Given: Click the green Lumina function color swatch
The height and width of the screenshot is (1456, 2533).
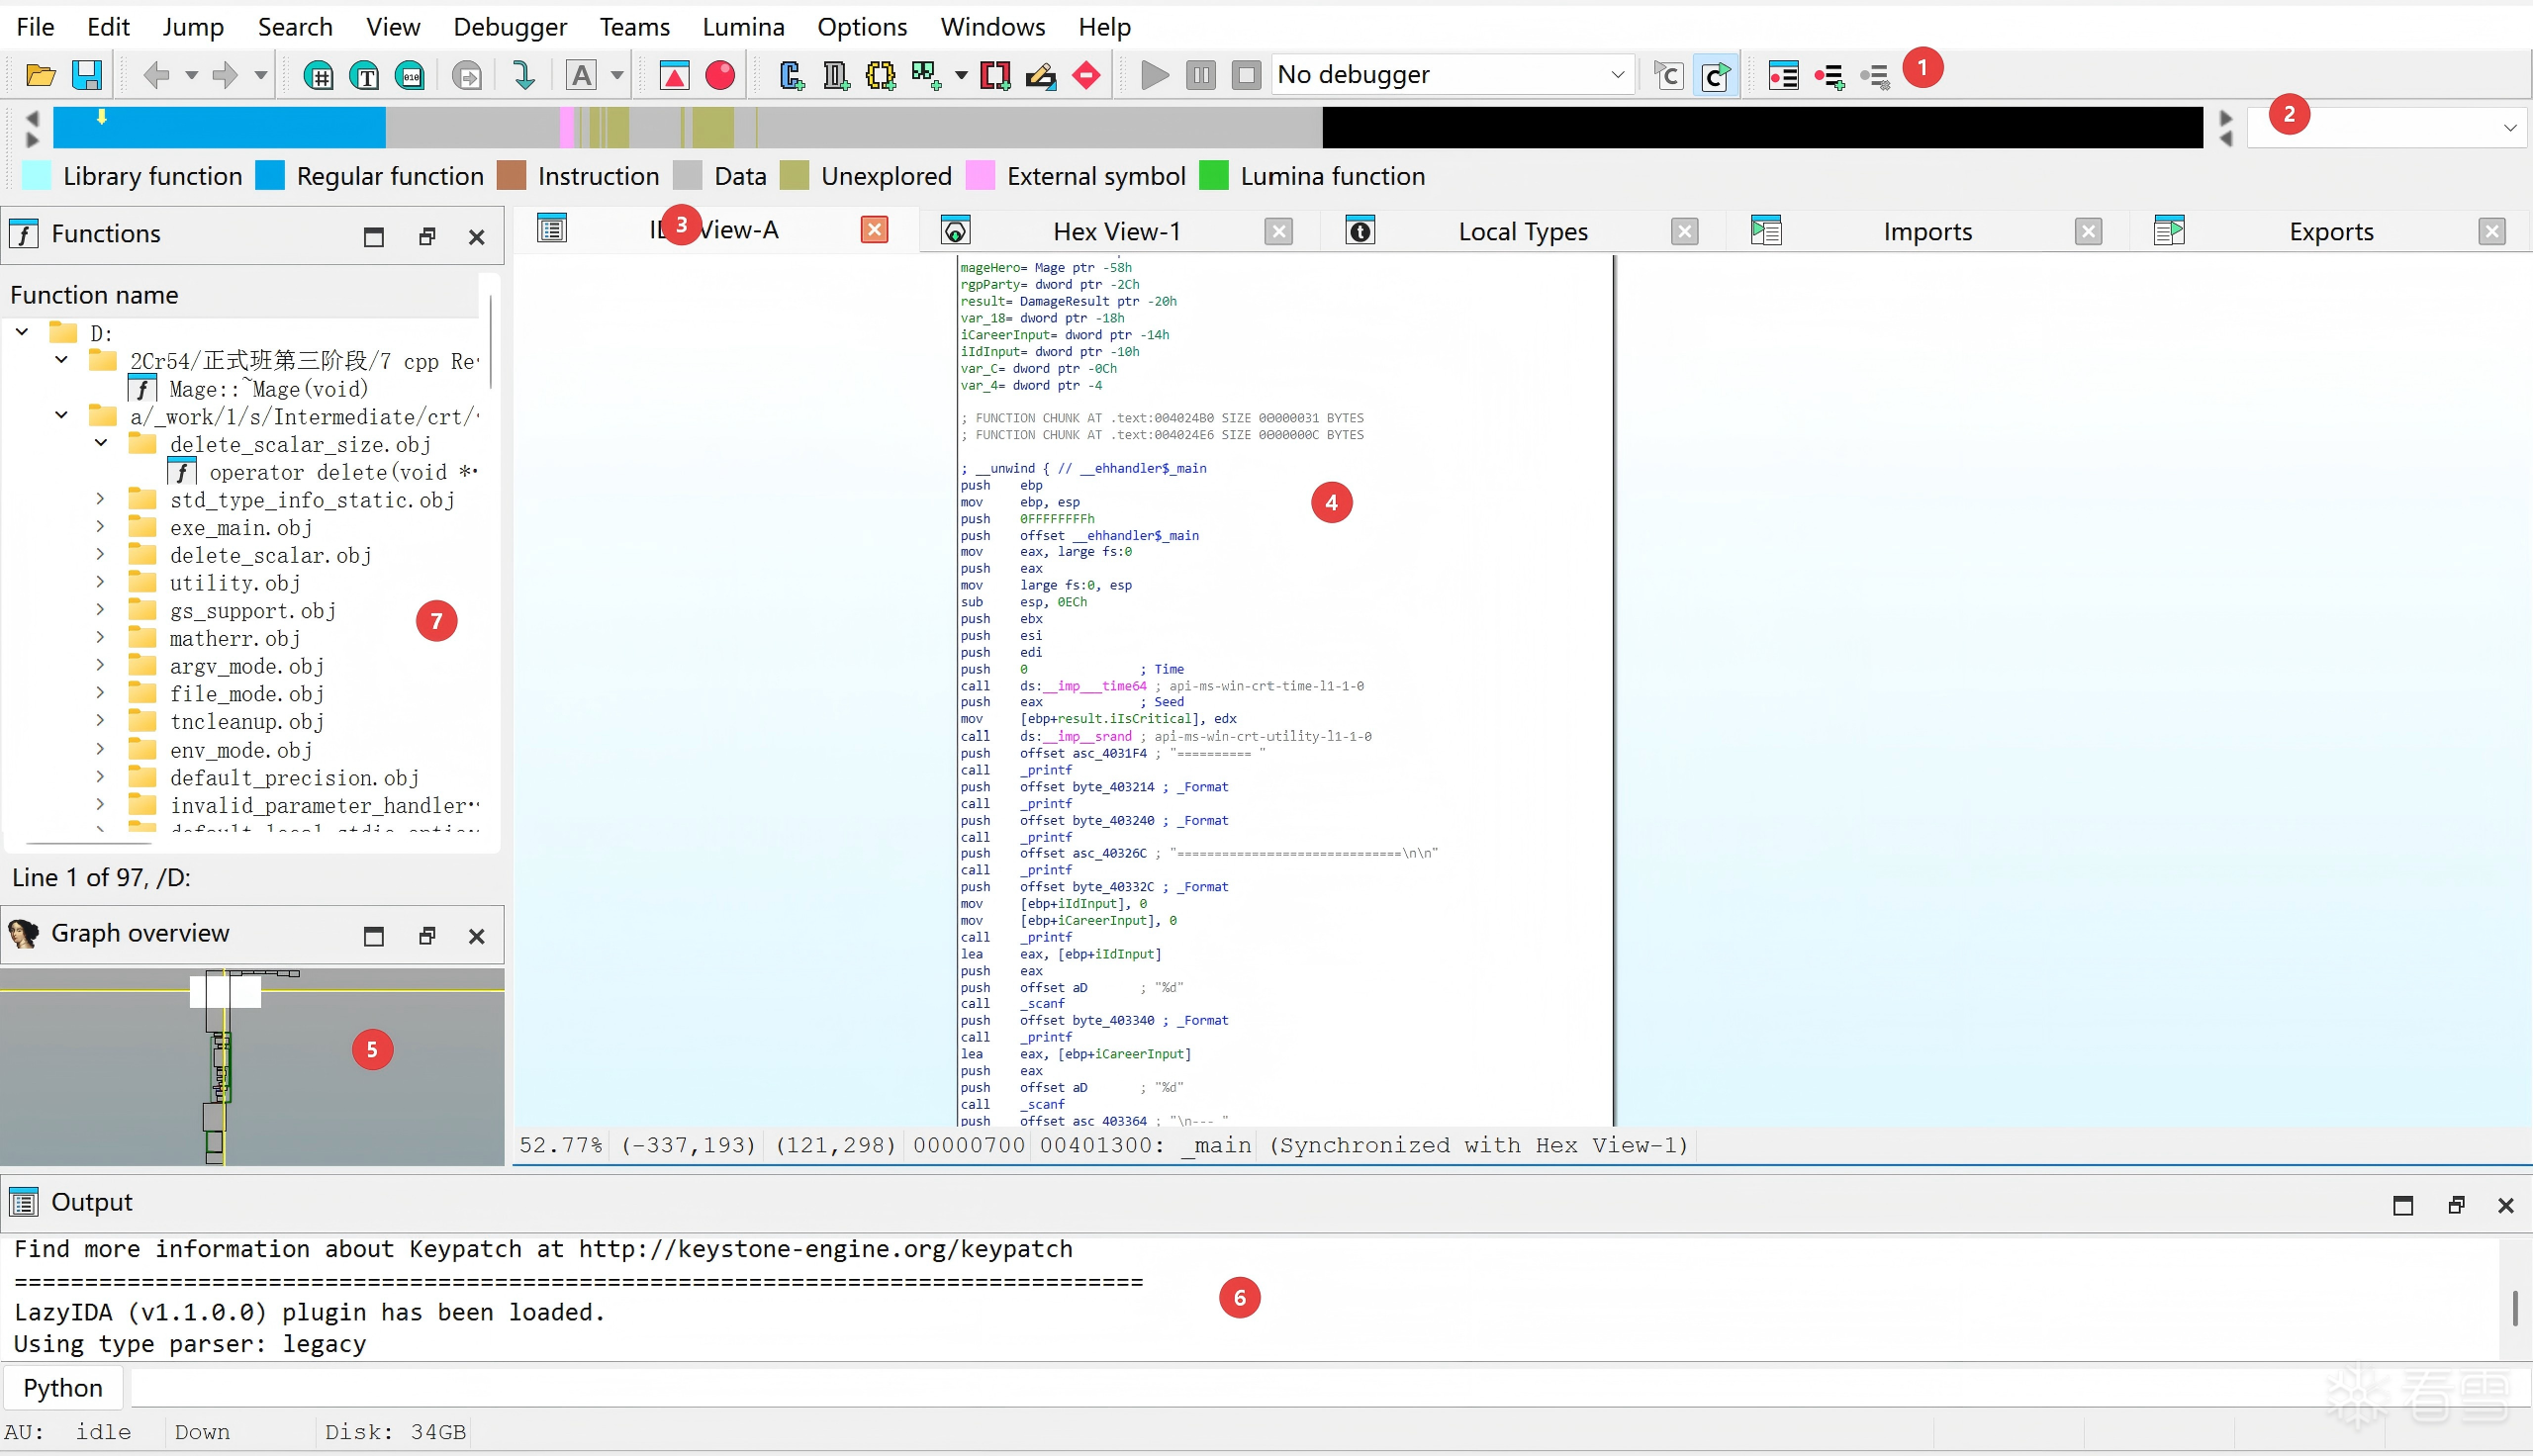Looking at the screenshot, I should (1213, 176).
